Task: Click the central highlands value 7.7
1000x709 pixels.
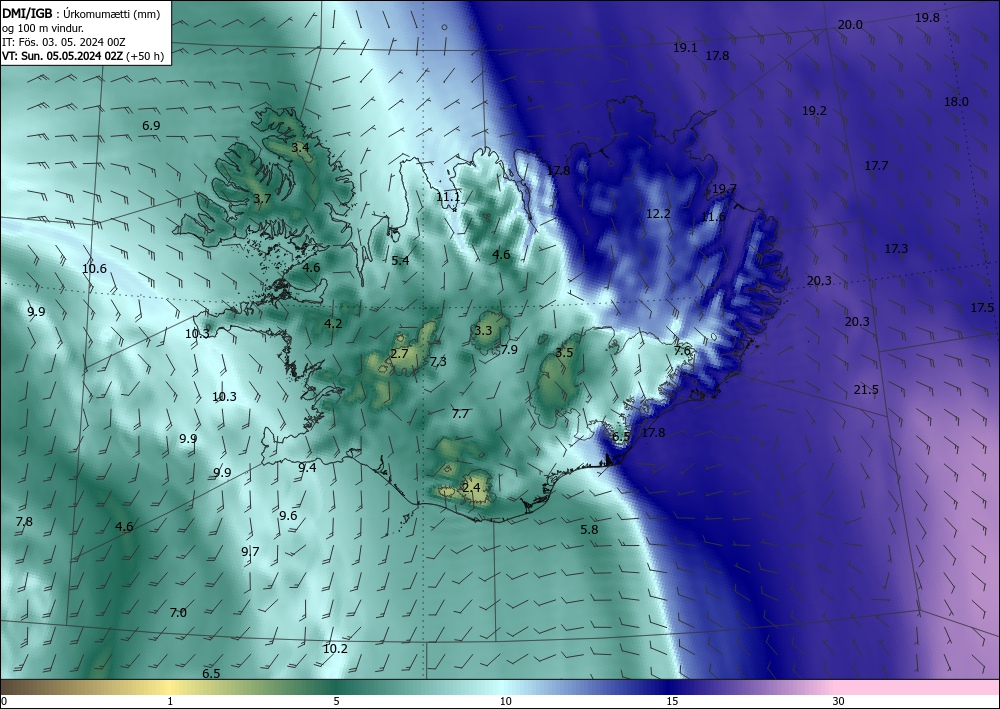Action: click(460, 414)
